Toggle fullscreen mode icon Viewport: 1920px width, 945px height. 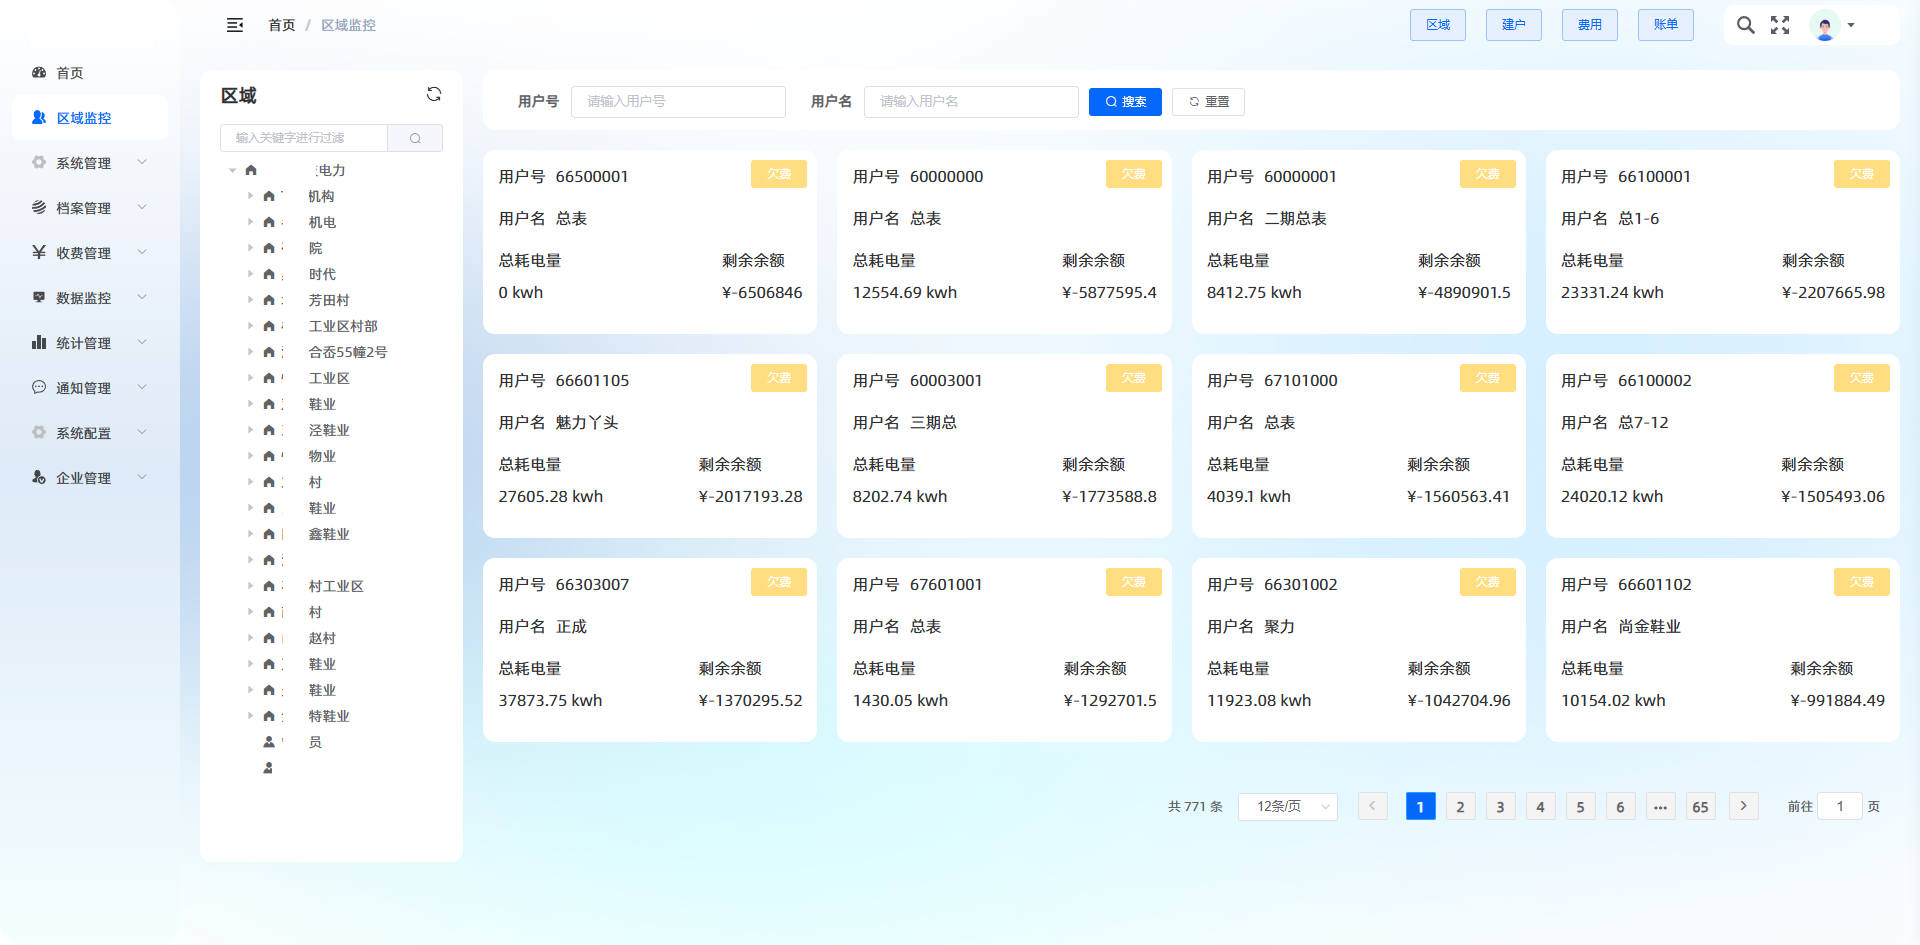pos(1780,25)
